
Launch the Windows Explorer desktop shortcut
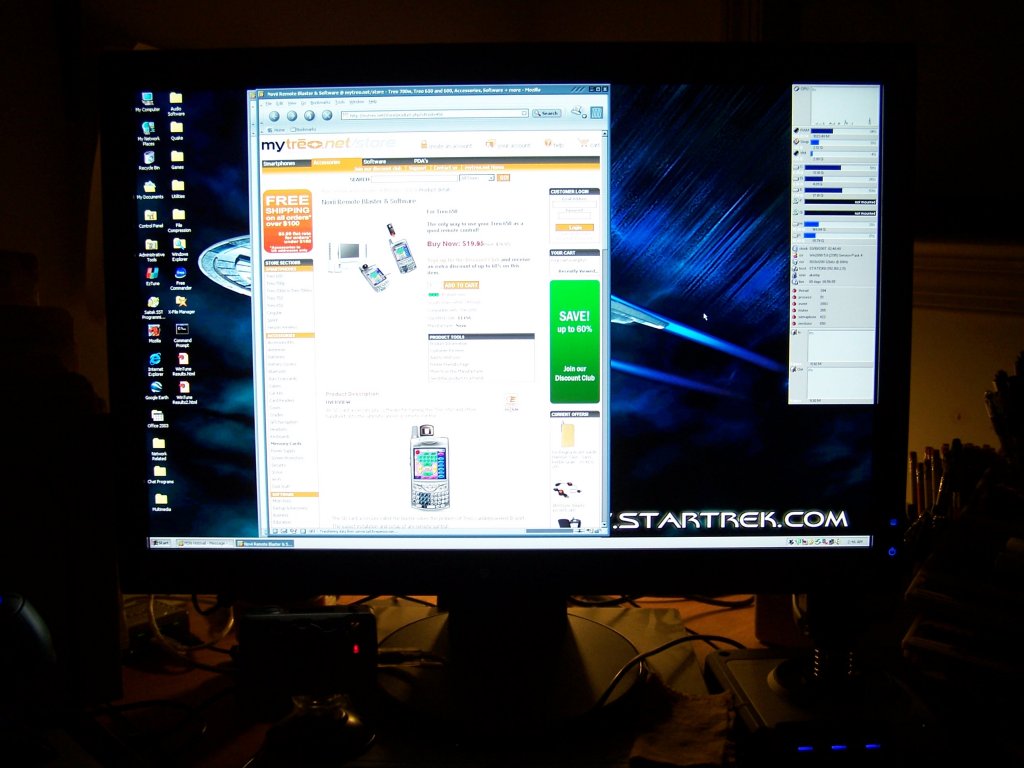(x=180, y=250)
